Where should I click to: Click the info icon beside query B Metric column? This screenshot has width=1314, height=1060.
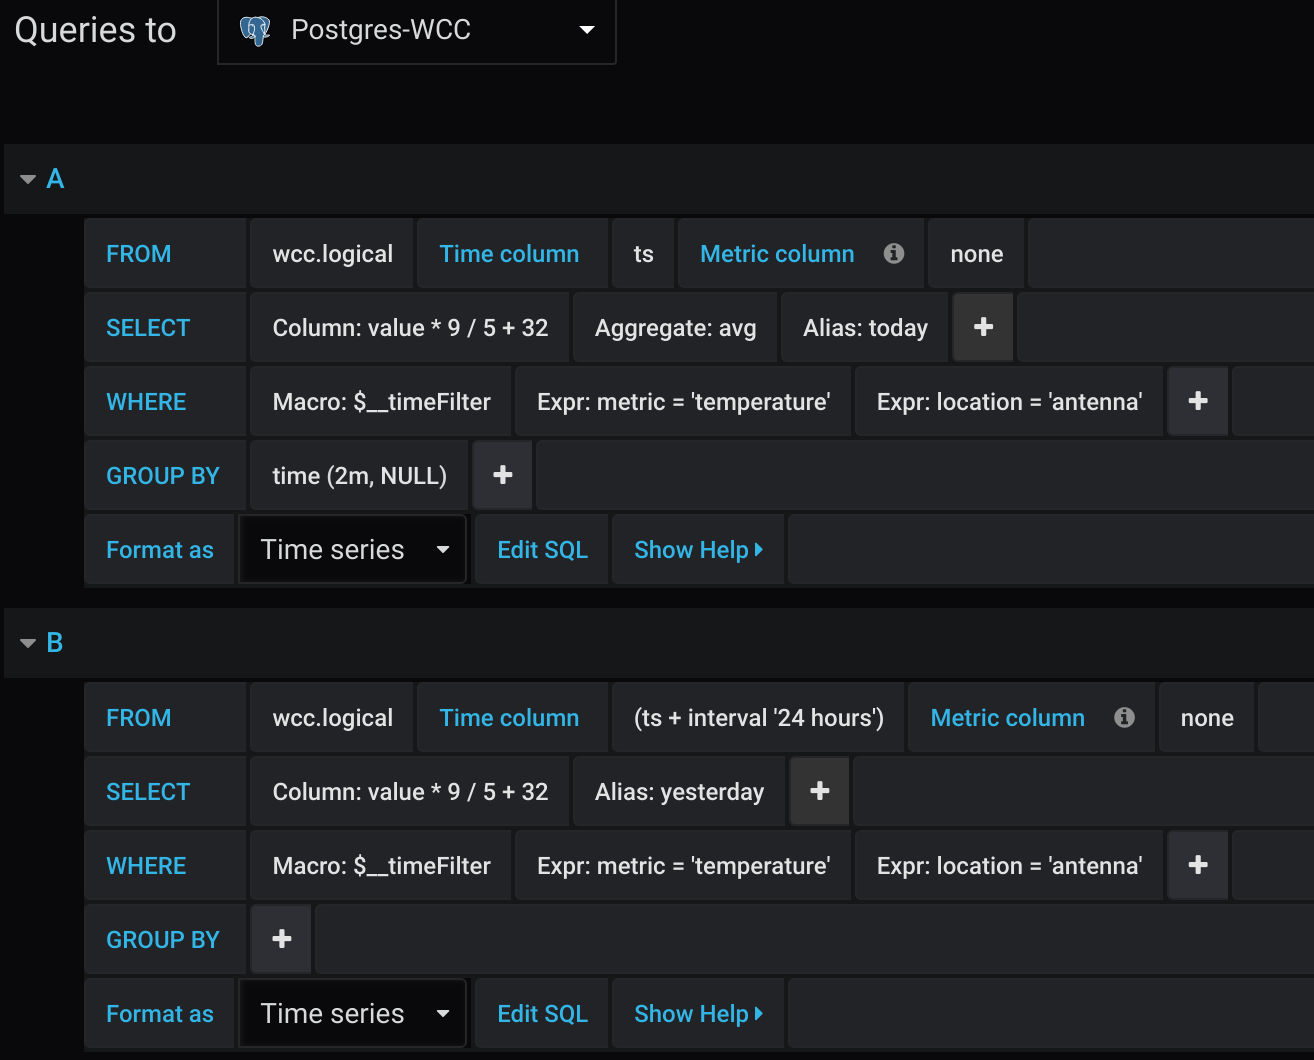coord(1124,717)
